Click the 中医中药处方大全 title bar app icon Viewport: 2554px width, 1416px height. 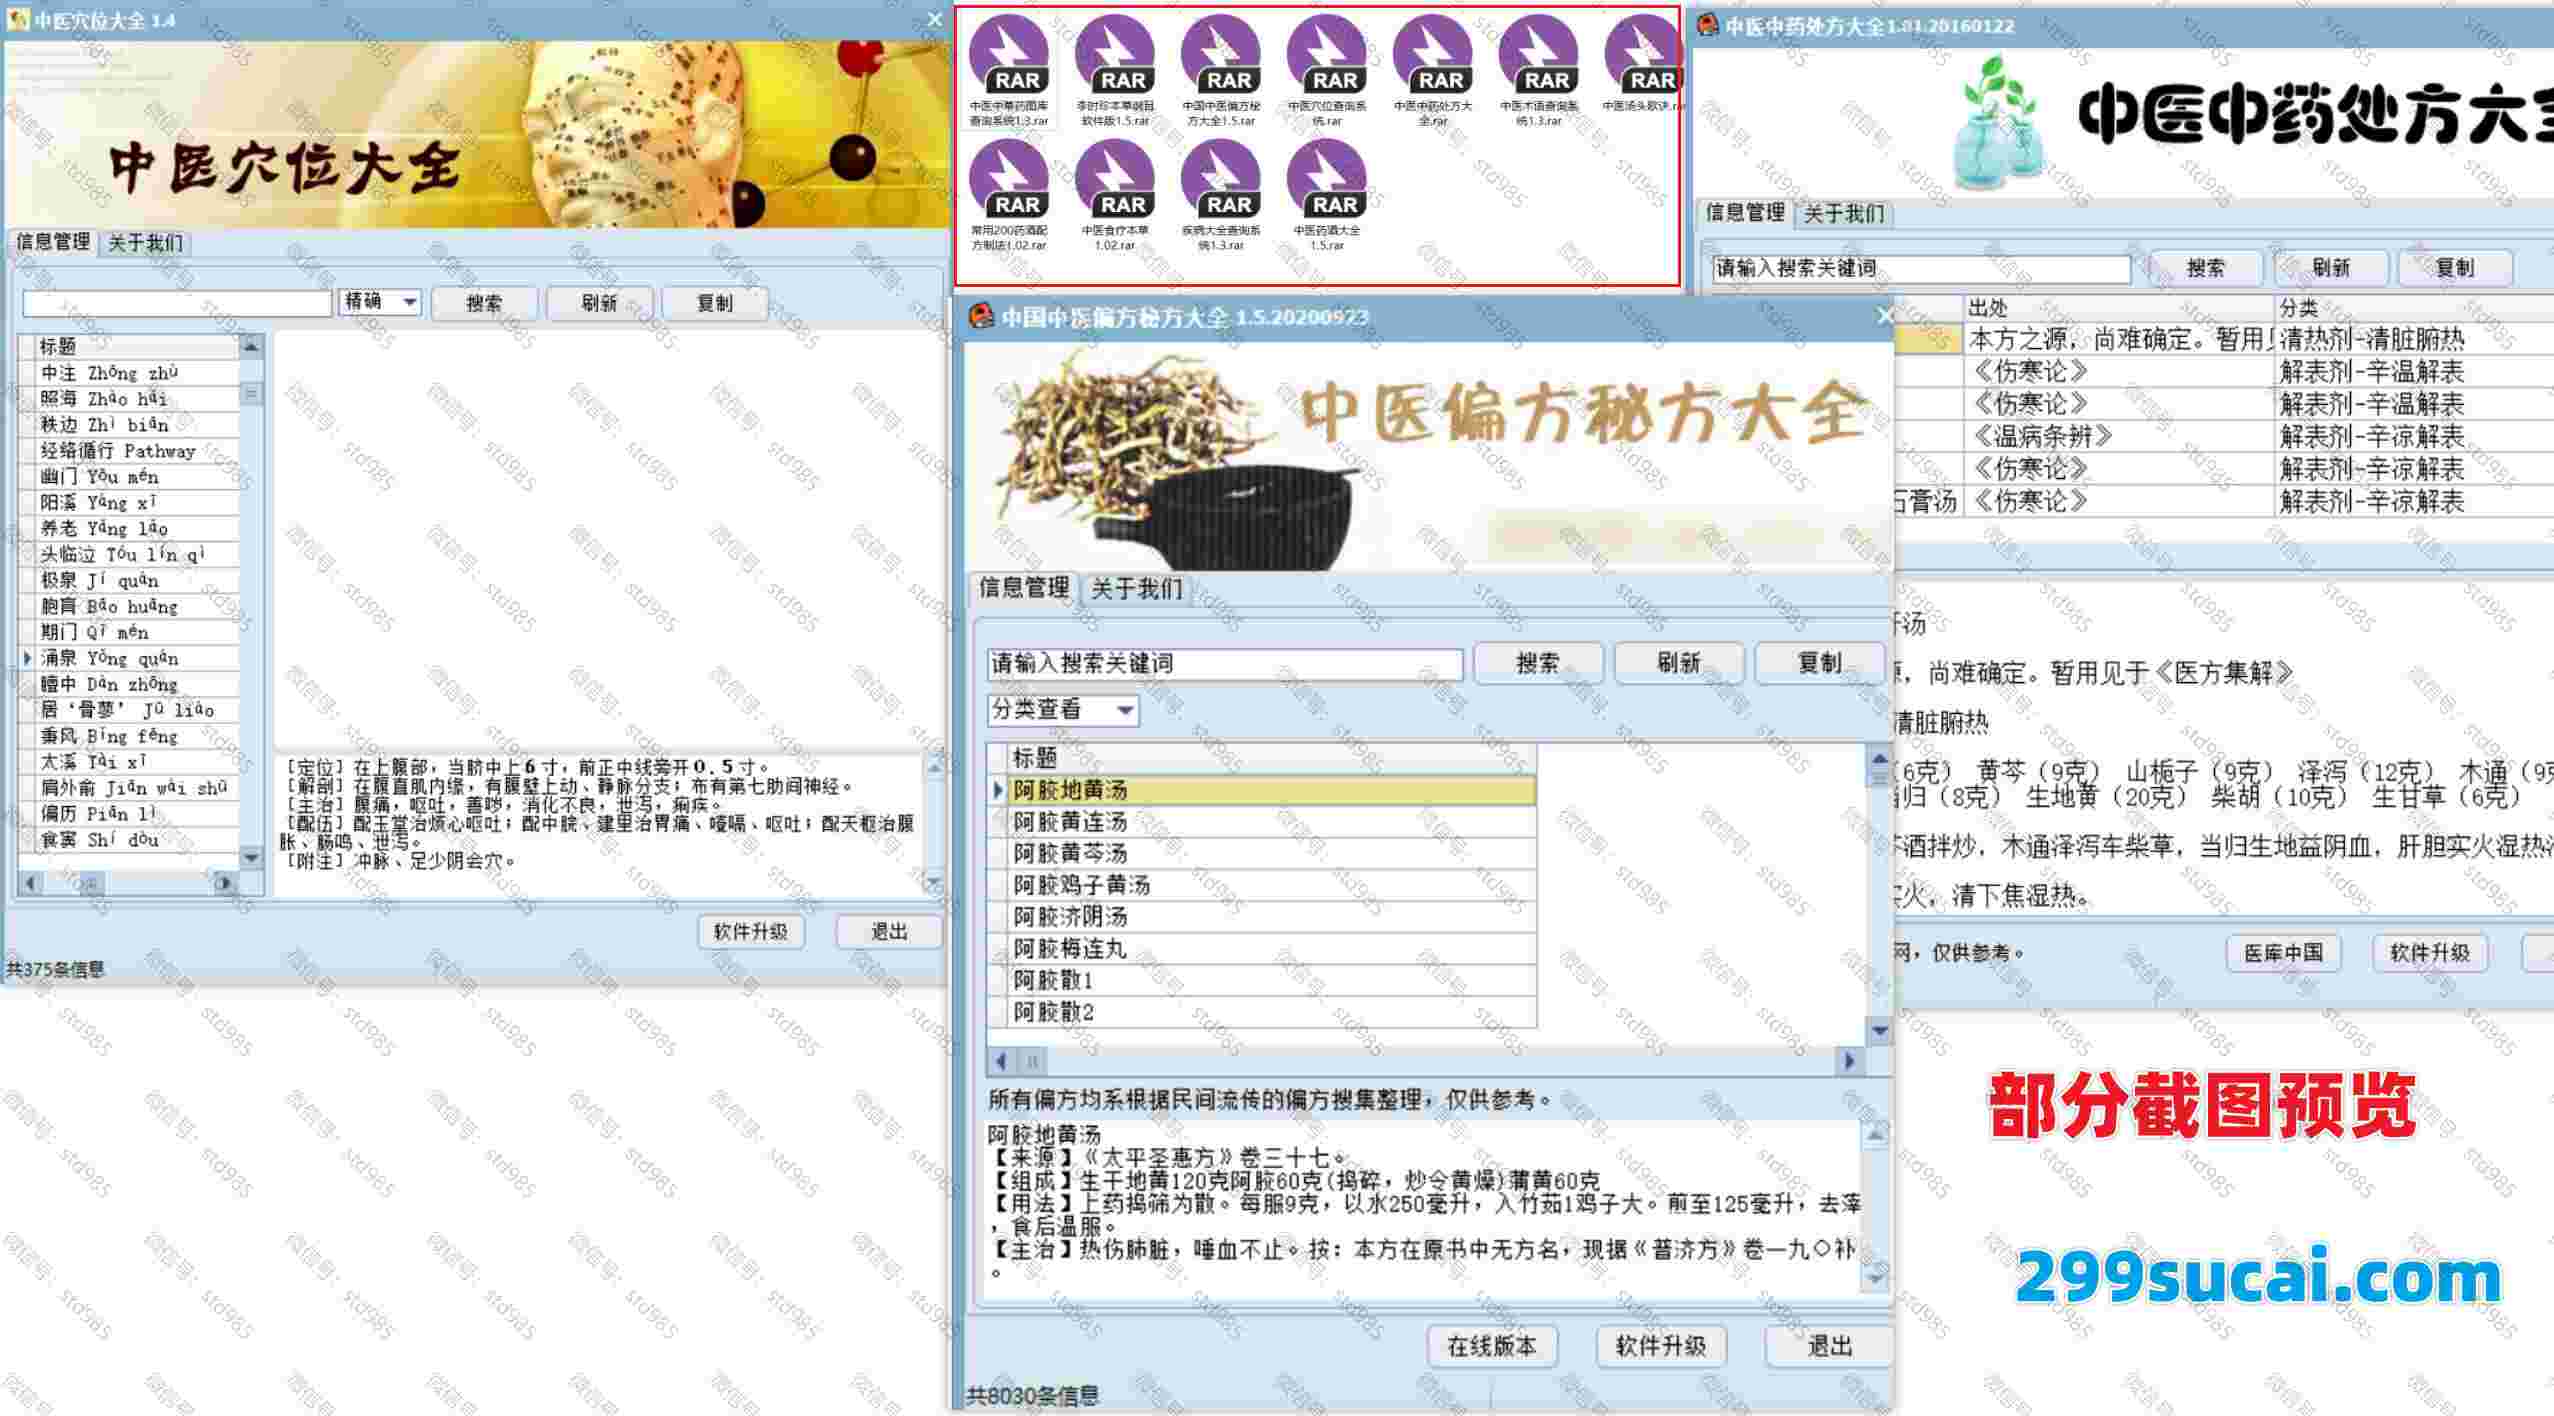click(x=1707, y=26)
